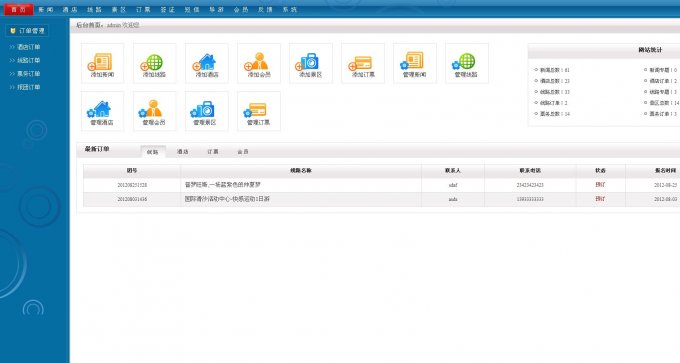Switch to the 酒店 tab under 最新订单
This screenshot has width=680, height=363.
pos(183,152)
